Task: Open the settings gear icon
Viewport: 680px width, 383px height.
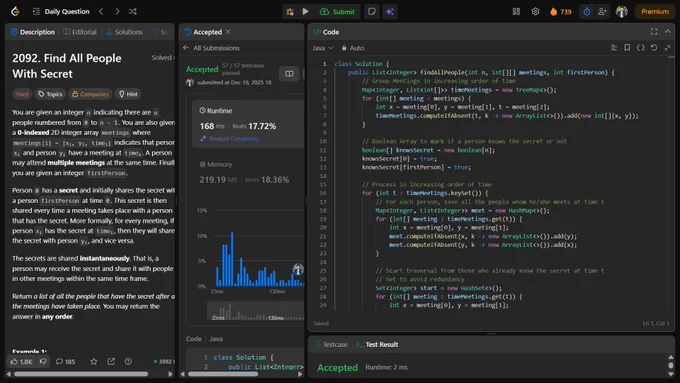Action: 535,12
